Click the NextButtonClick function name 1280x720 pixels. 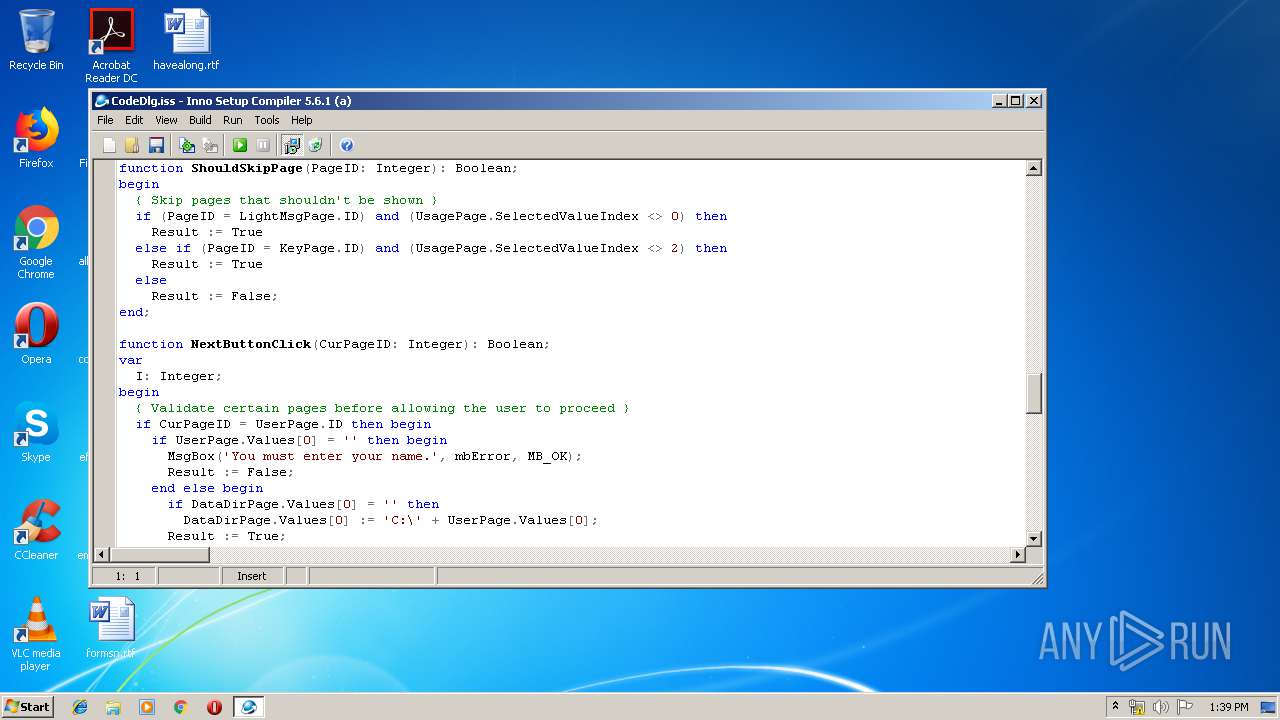pos(251,344)
